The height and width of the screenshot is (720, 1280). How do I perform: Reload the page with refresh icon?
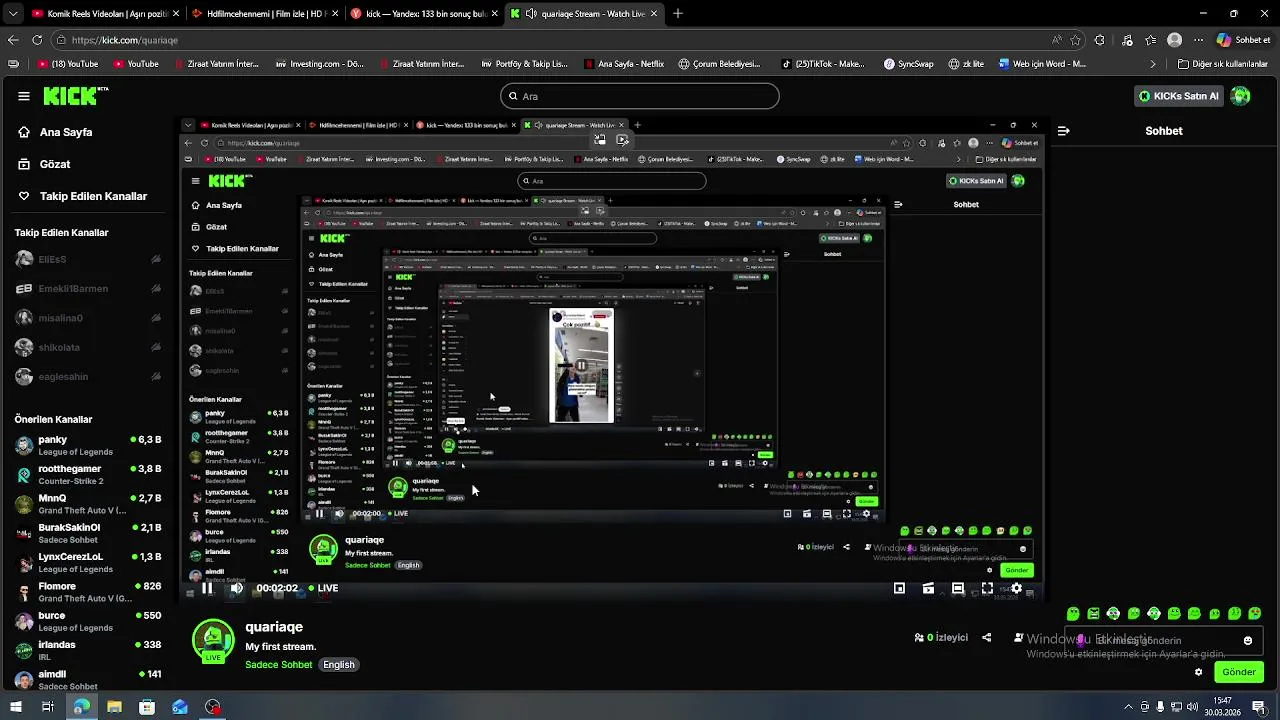(x=37, y=40)
